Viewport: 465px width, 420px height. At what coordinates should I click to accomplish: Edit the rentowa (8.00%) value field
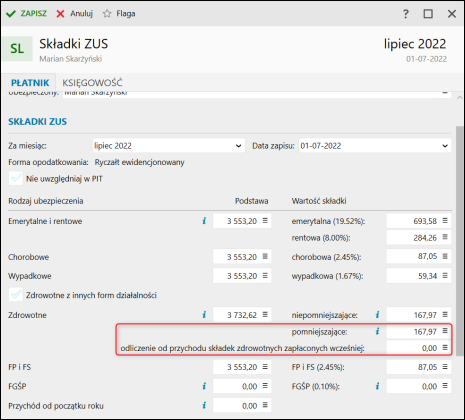tap(419, 238)
